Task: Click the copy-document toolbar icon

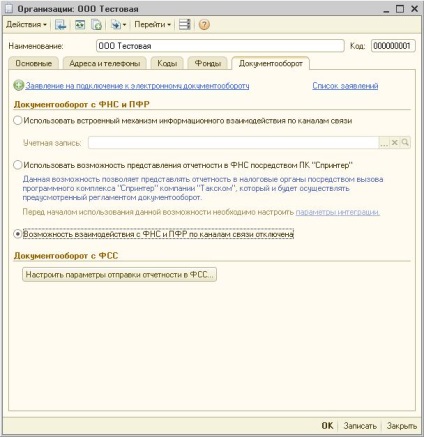Action: [x=97, y=25]
